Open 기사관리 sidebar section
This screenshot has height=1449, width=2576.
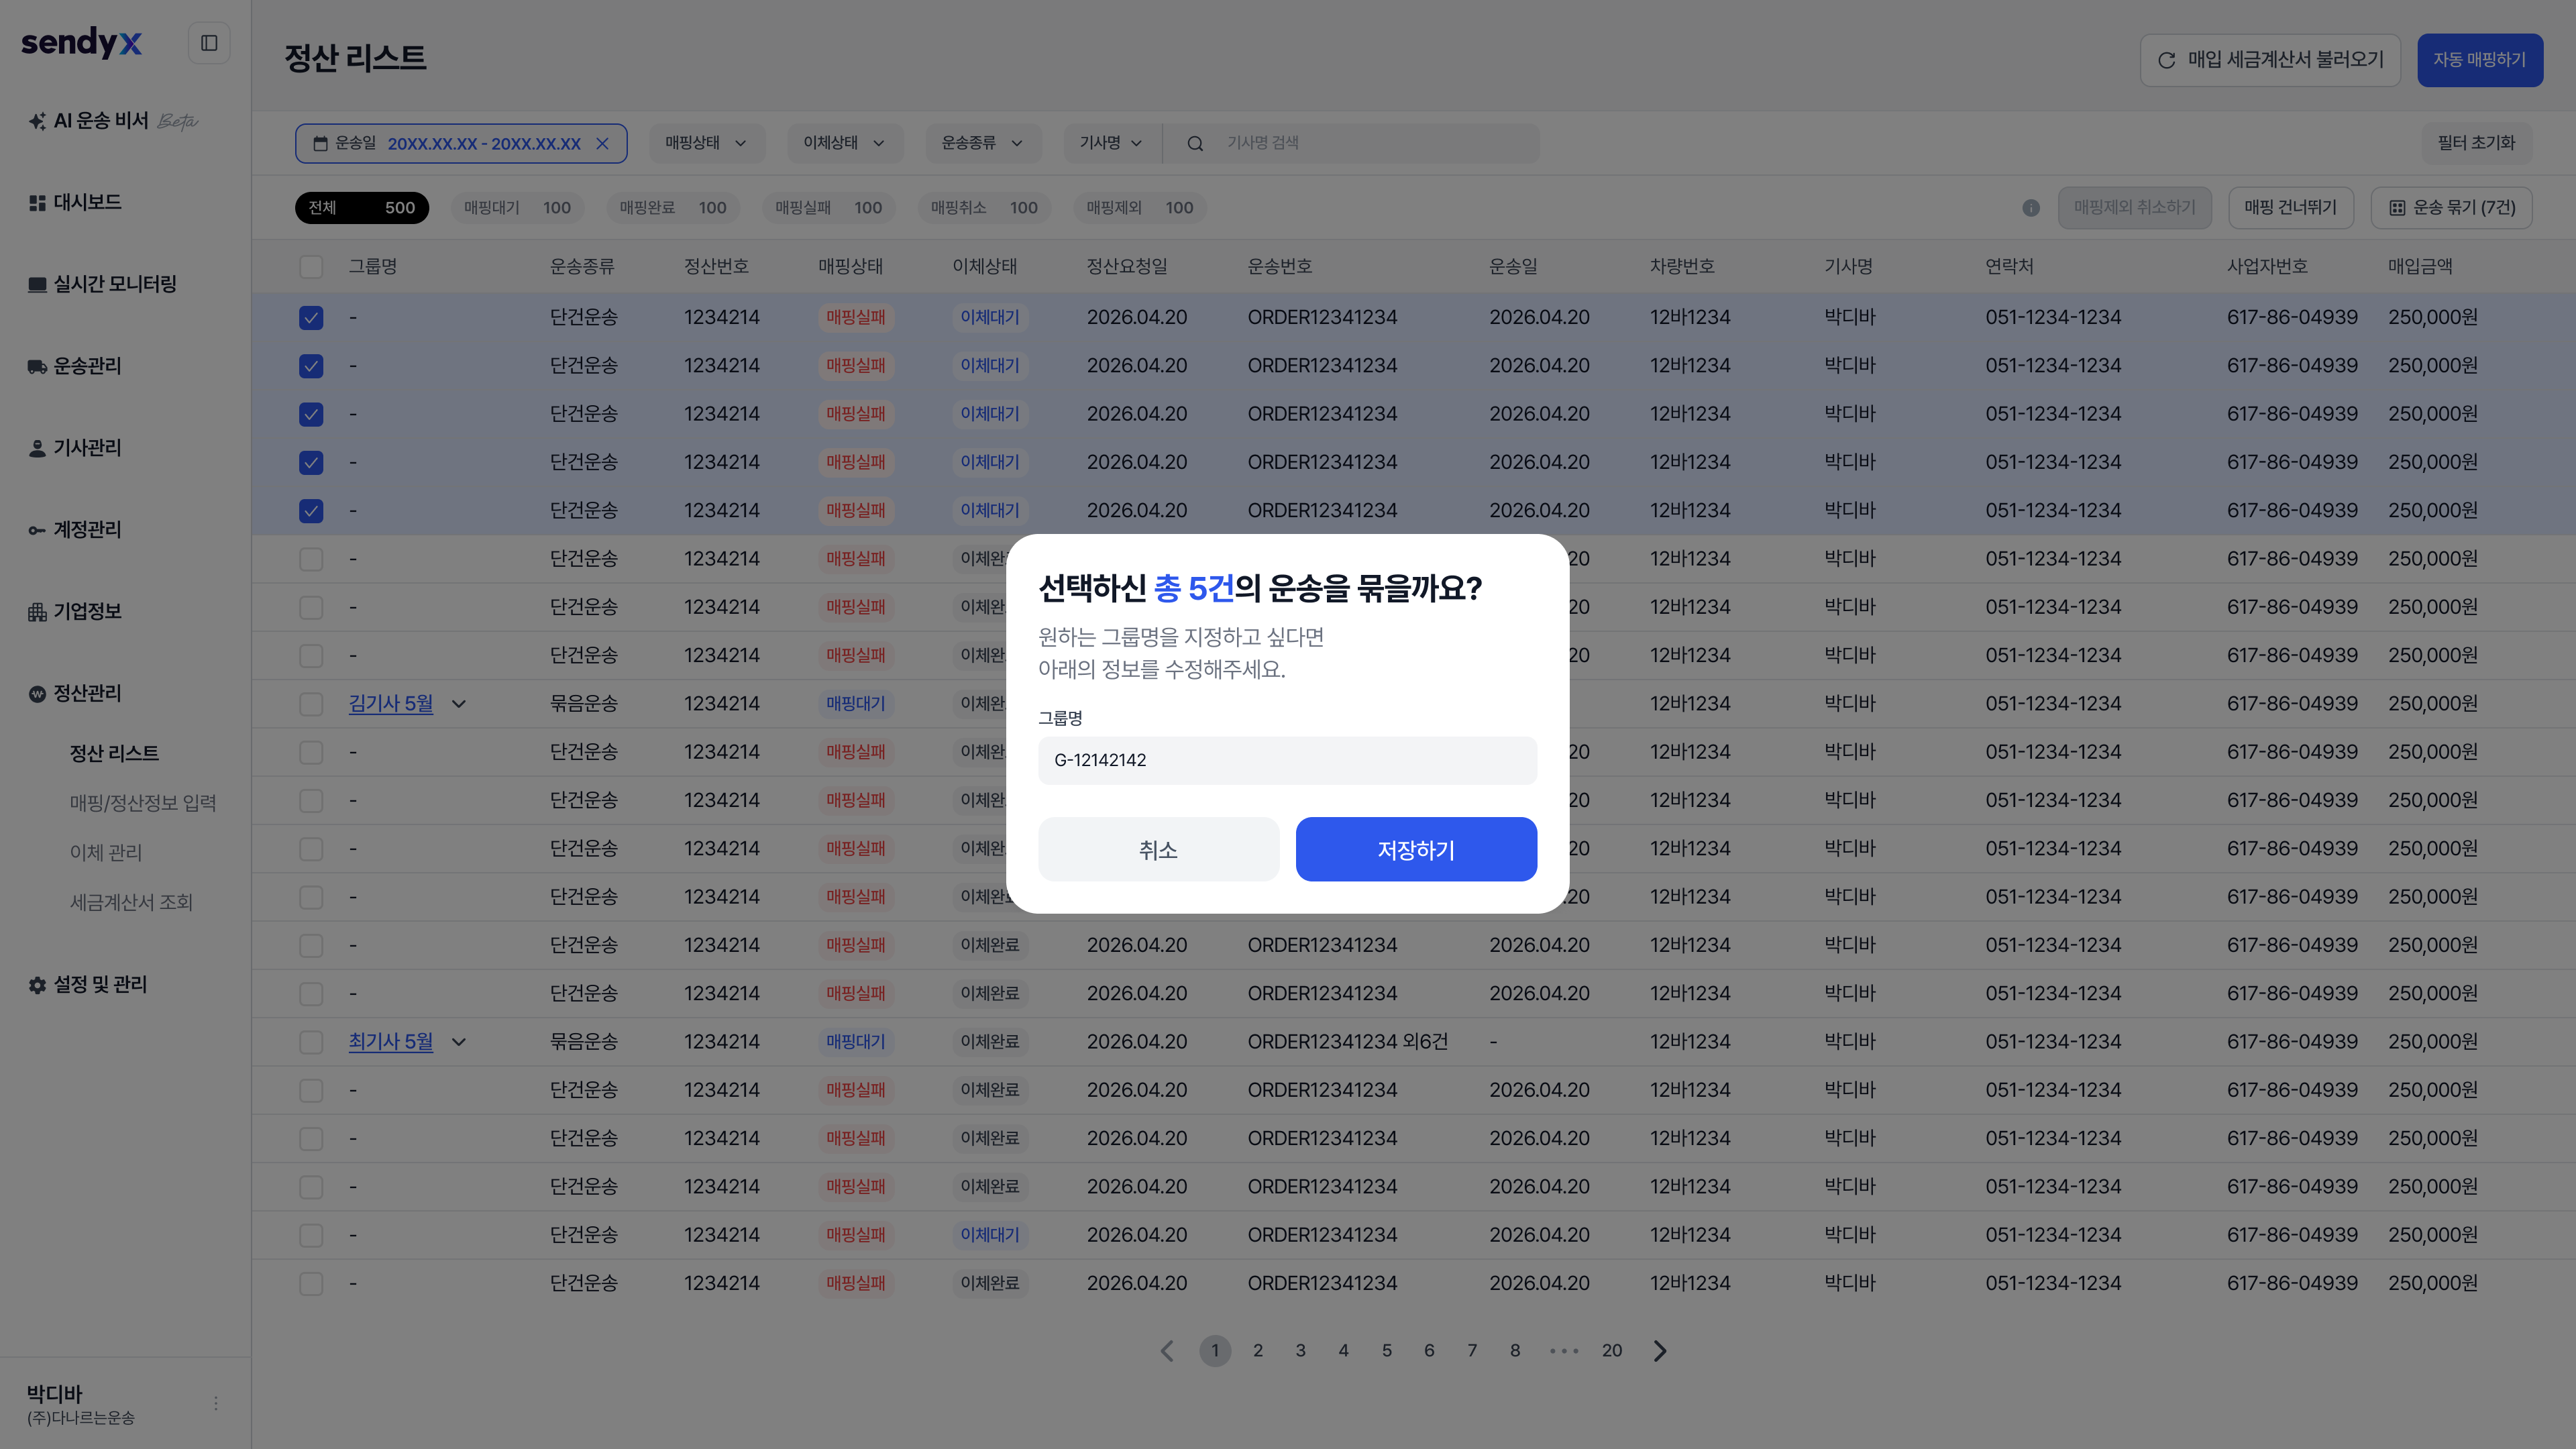point(75,448)
